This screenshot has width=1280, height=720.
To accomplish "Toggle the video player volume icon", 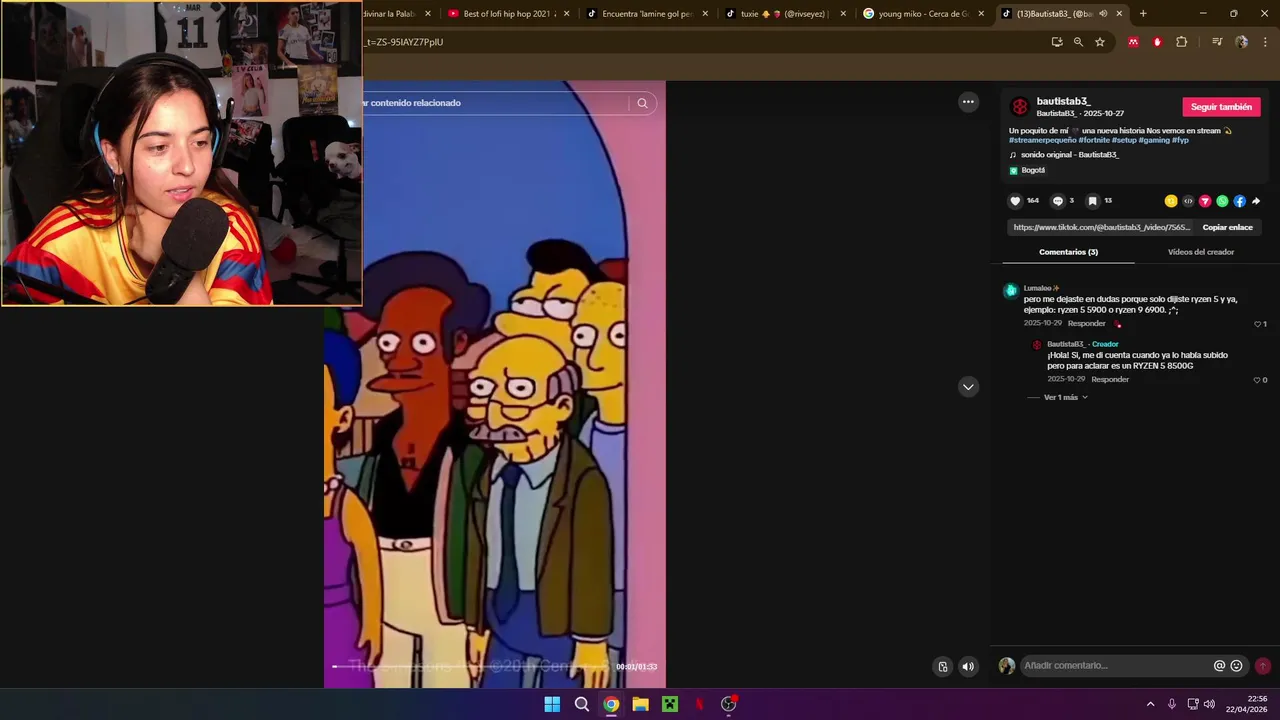I will tap(968, 666).
